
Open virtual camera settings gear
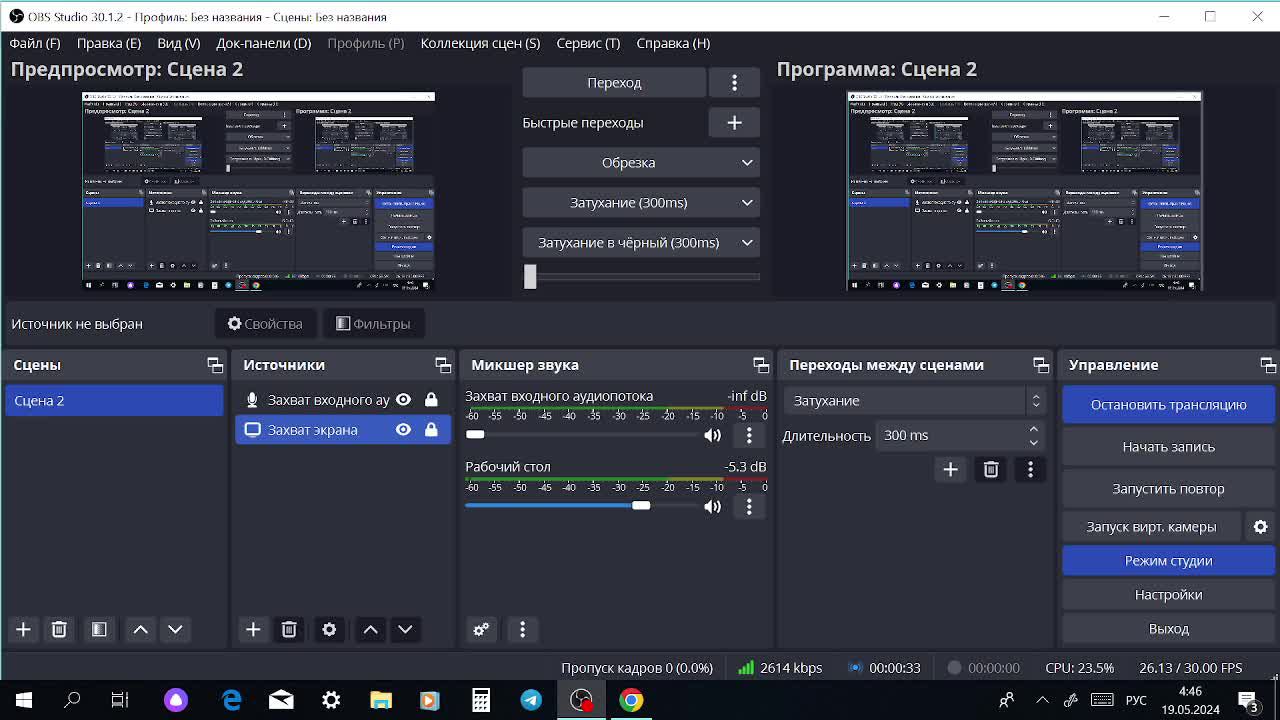tap(1260, 527)
